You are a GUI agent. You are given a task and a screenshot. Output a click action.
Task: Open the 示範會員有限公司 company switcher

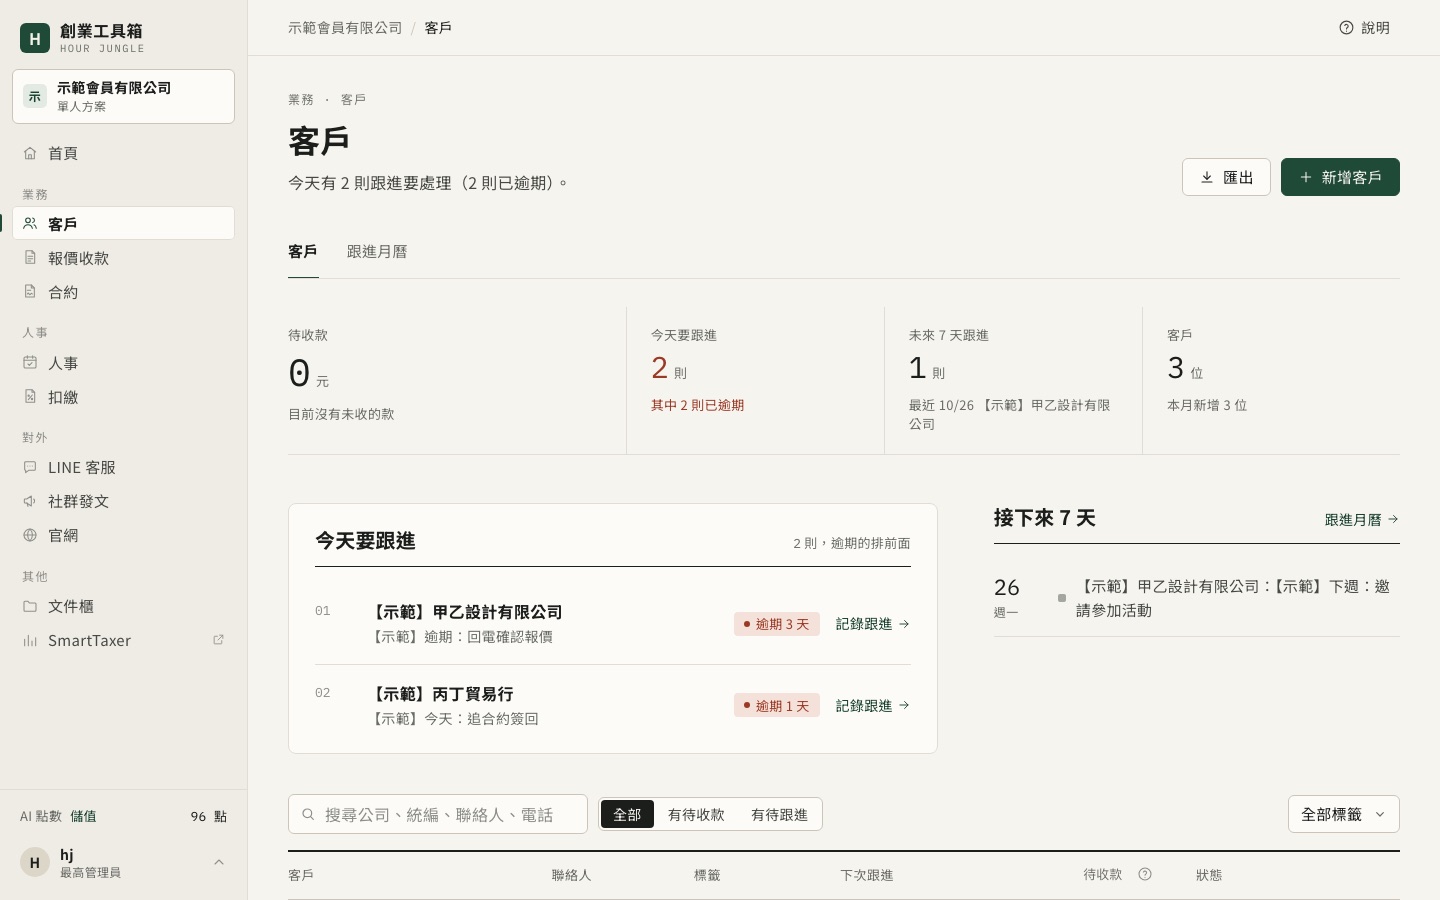coord(123,96)
